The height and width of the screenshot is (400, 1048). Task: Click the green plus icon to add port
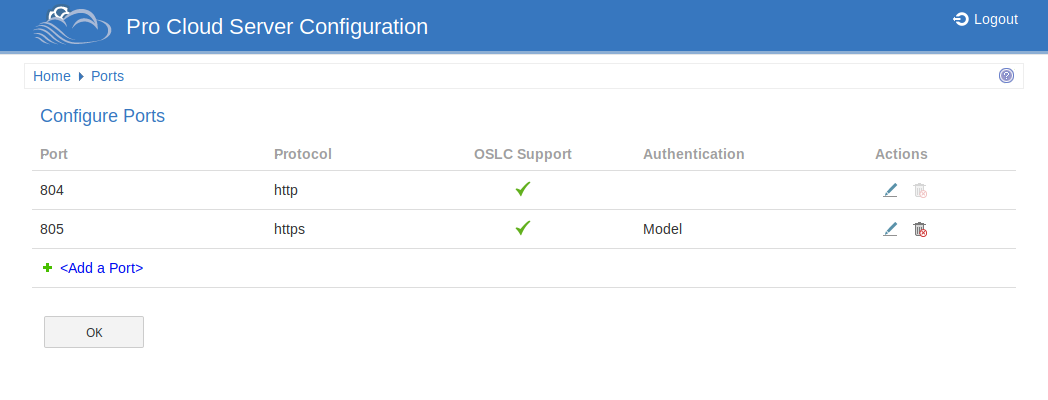click(x=47, y=268)
